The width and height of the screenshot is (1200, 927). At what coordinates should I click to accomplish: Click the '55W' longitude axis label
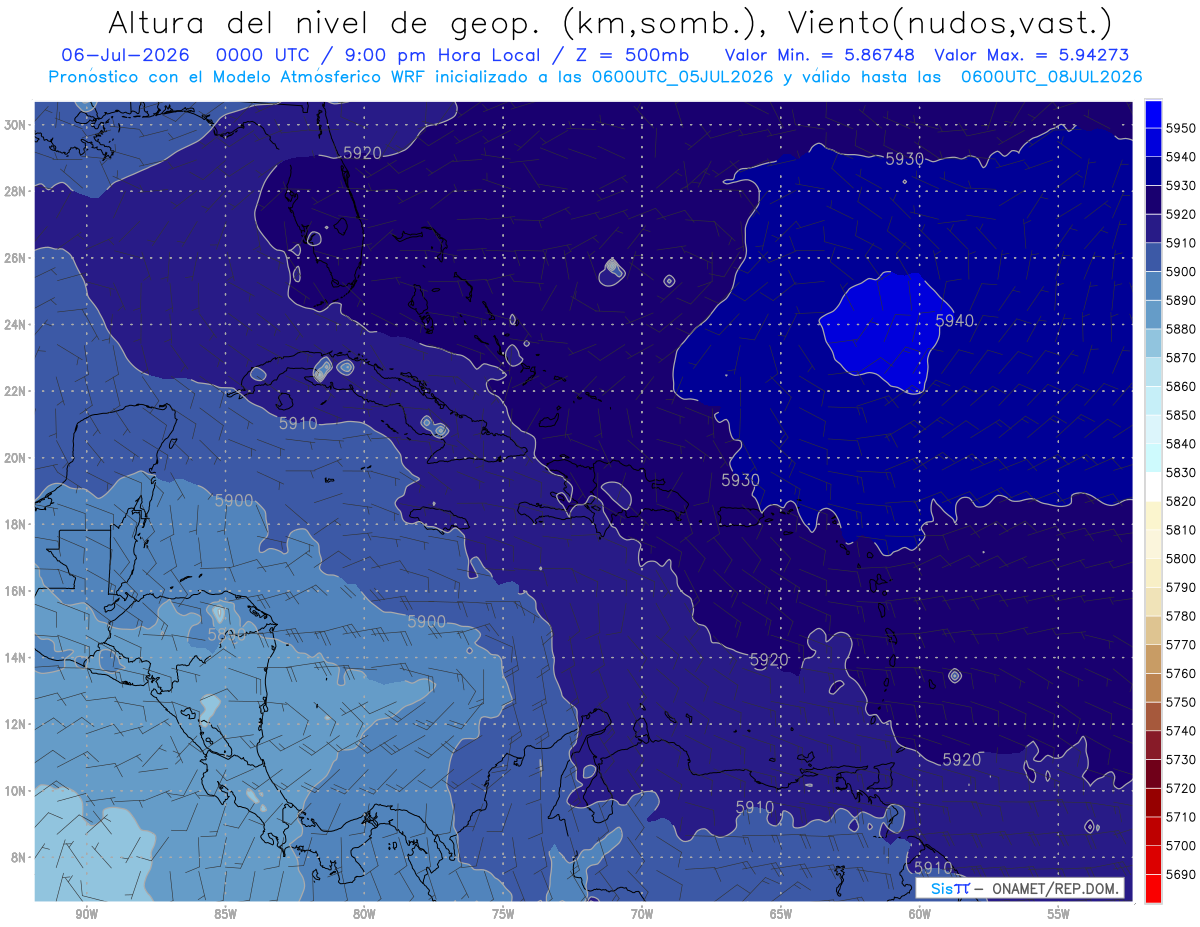(x=1059, y=915)
